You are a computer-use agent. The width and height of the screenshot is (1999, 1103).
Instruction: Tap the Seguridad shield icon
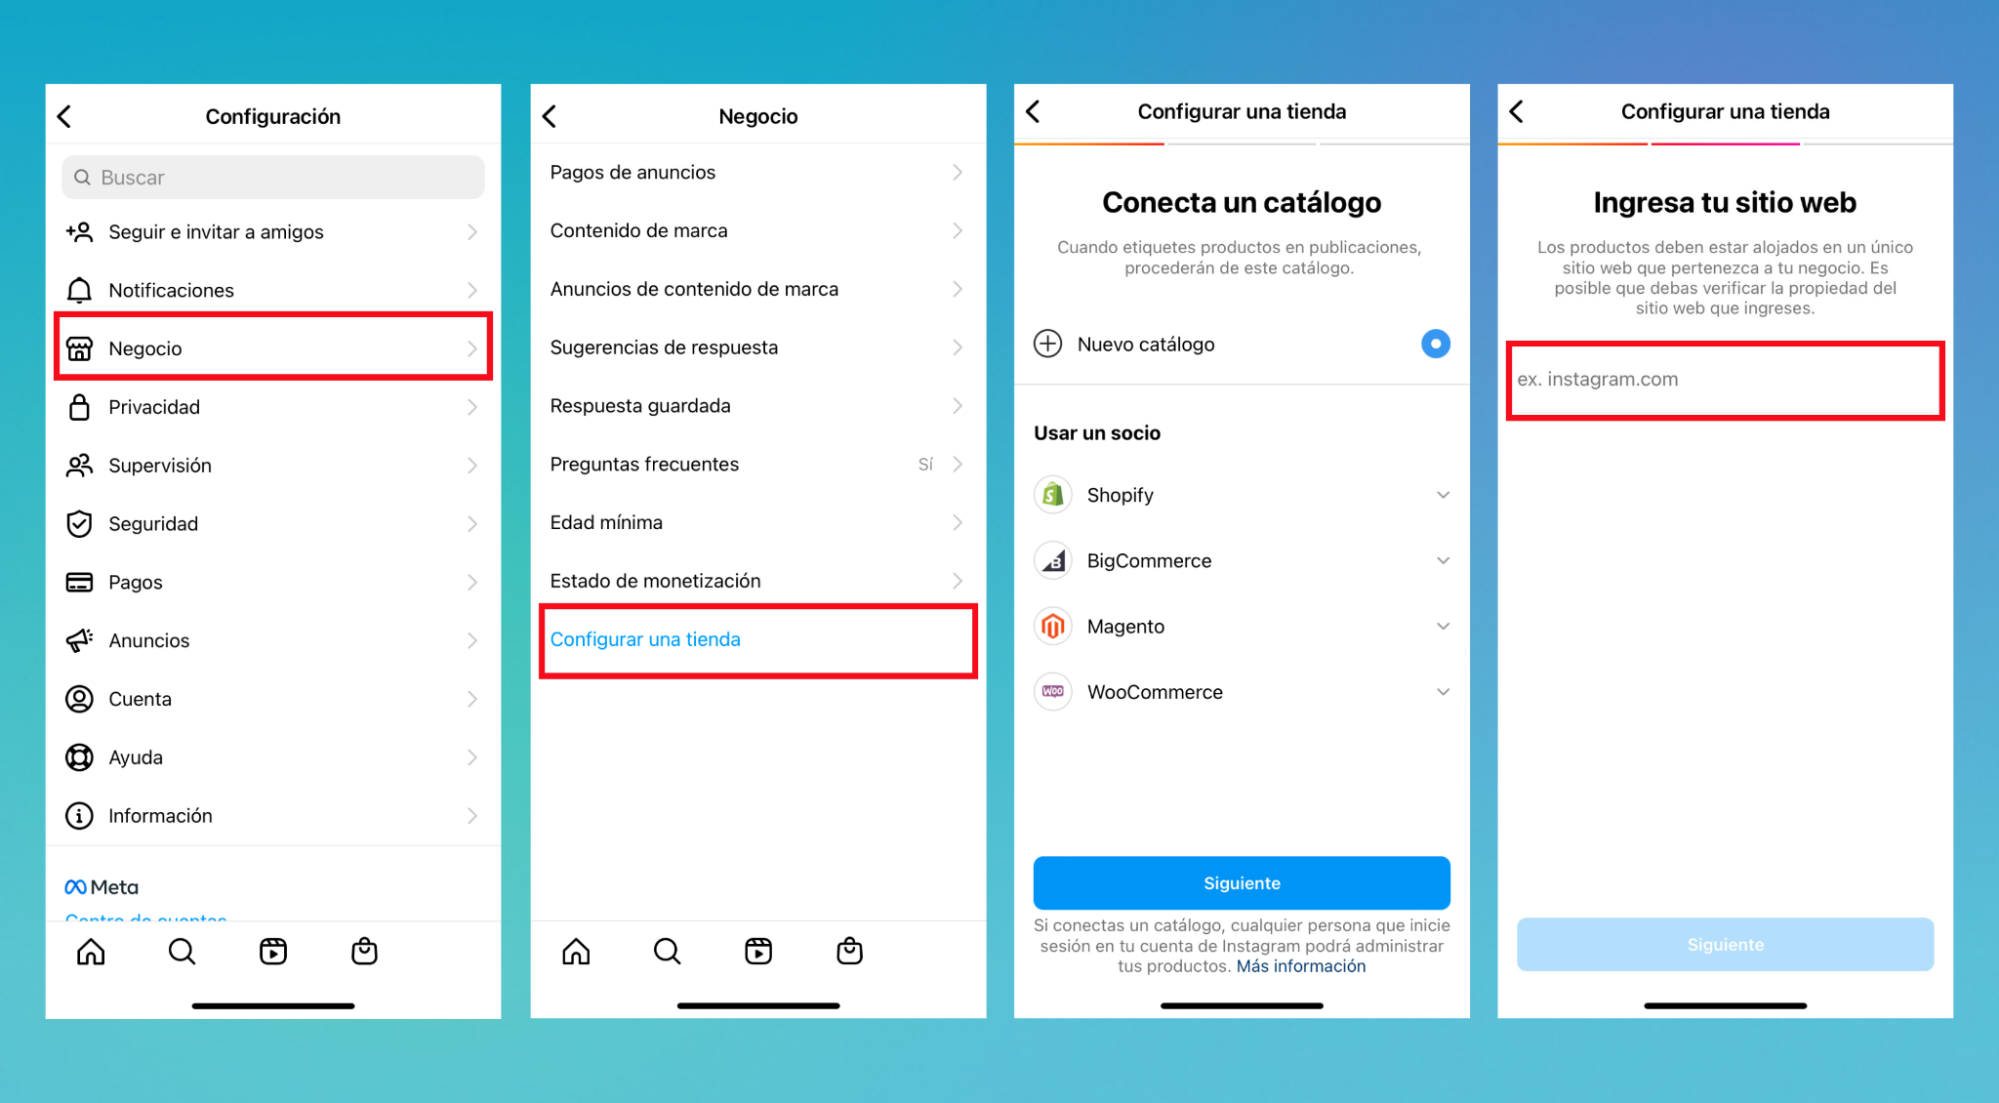(79, 524)
